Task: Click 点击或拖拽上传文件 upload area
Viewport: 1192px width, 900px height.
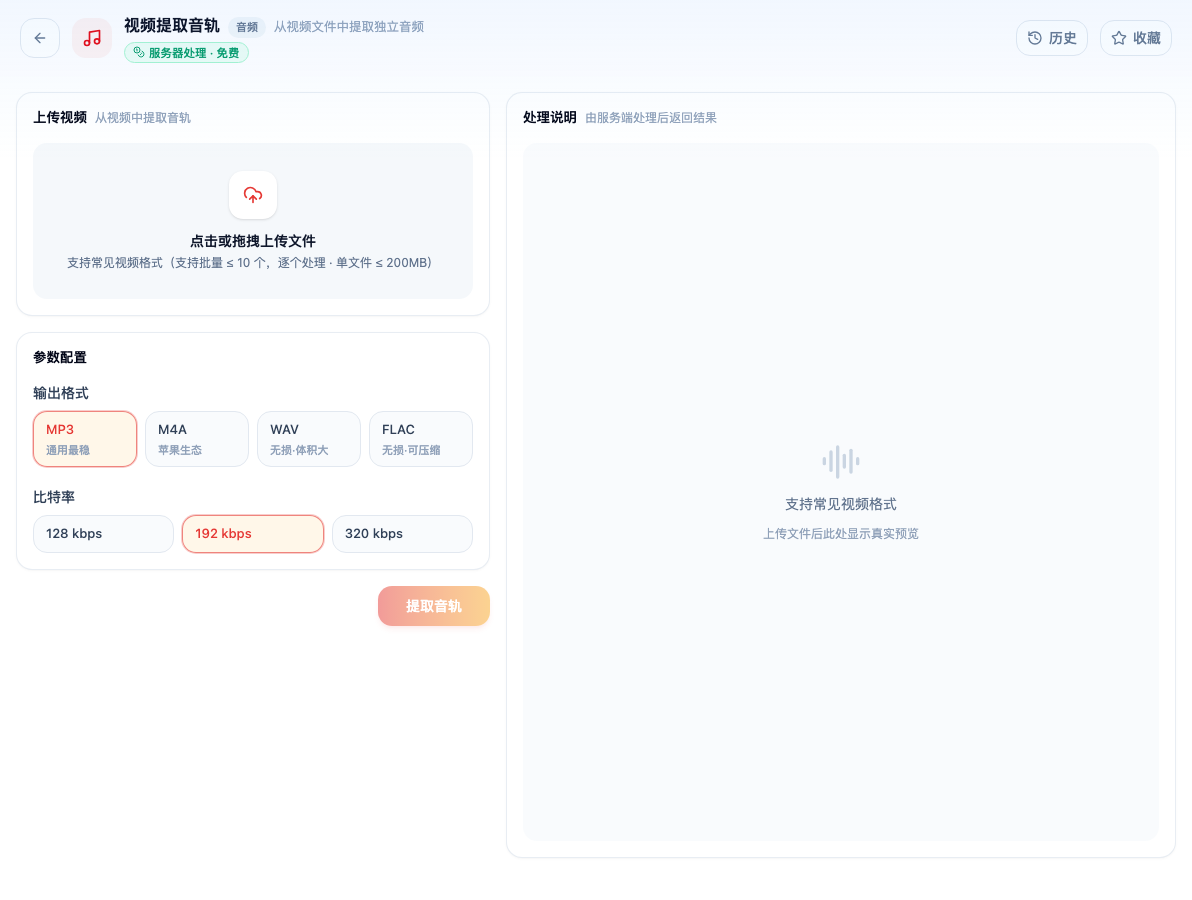Action: tap(253, 220)
